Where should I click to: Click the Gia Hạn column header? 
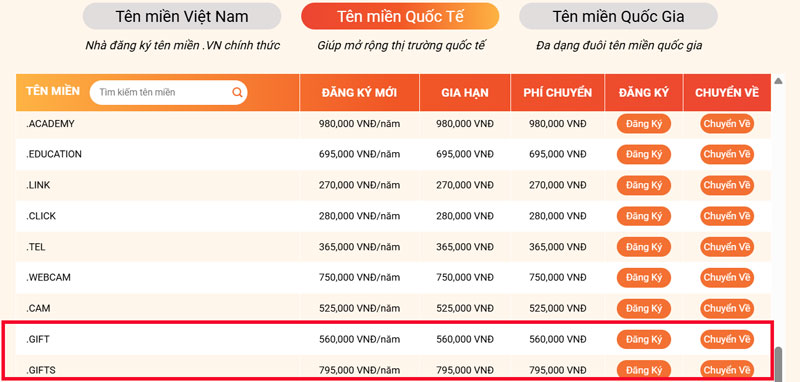(465, 93)
